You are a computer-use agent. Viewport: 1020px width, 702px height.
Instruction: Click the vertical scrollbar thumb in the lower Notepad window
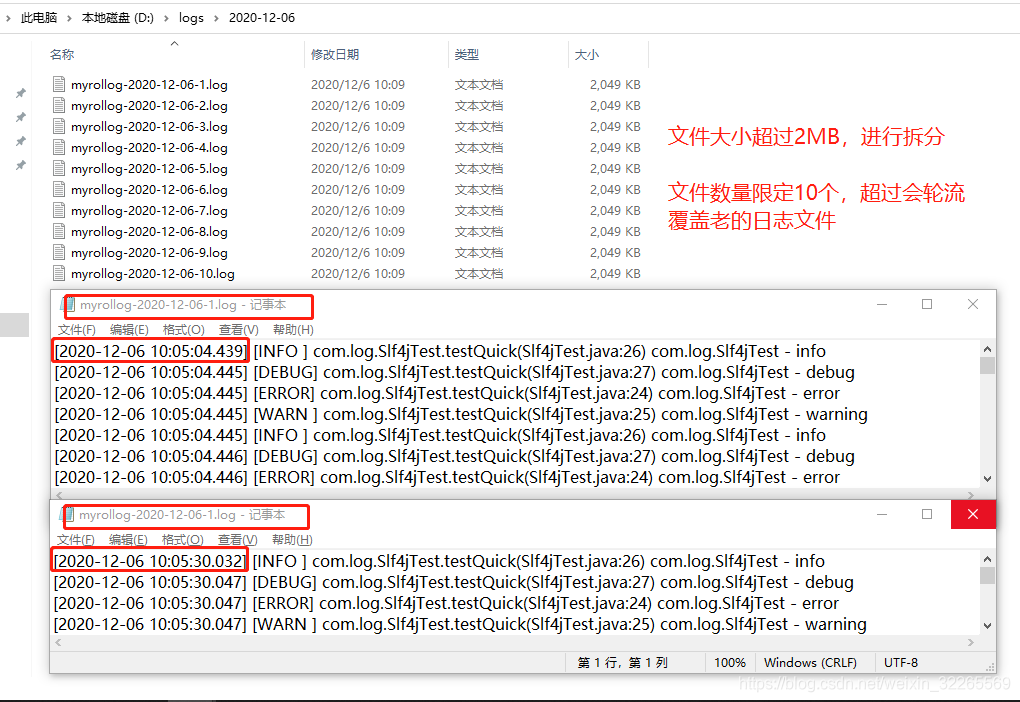(x=987, y=576)
